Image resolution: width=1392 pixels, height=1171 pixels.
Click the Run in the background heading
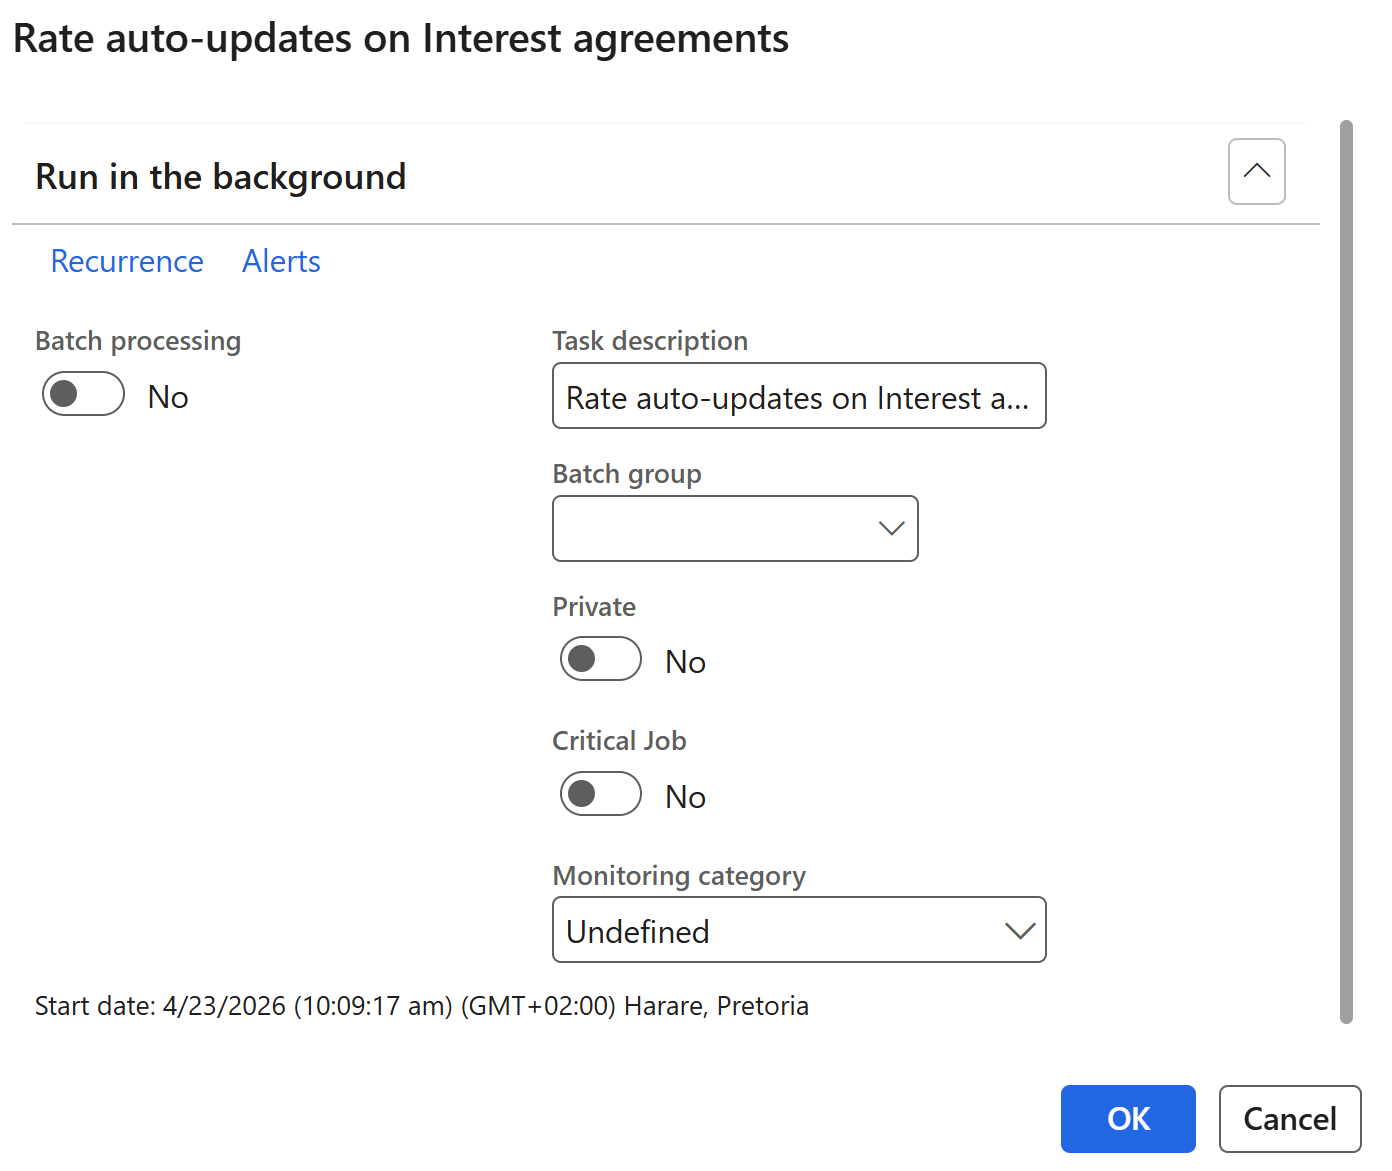221,177
